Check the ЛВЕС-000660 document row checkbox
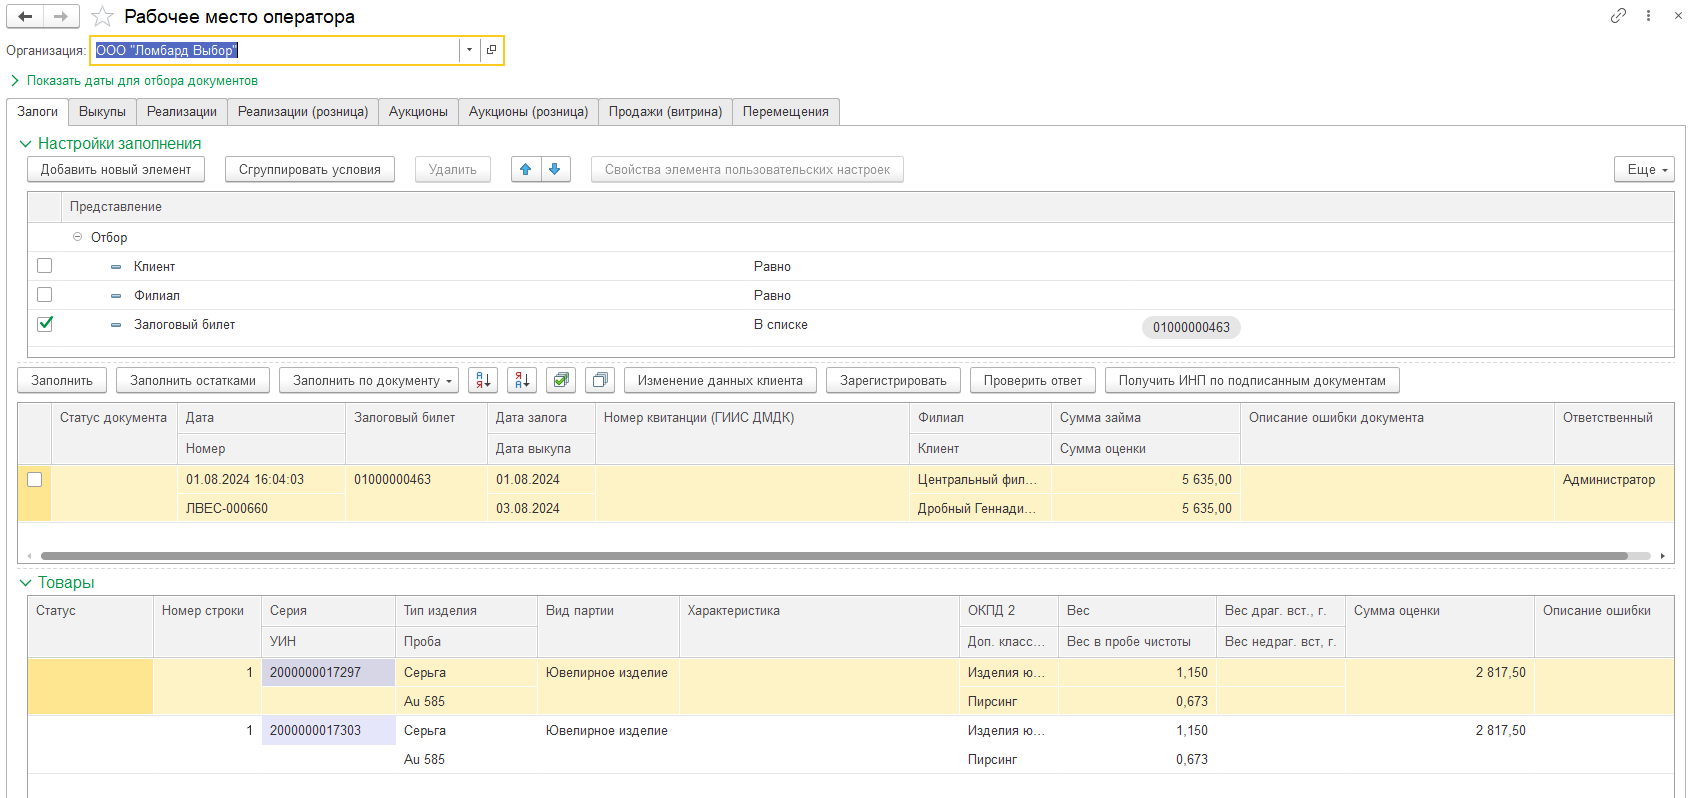This screenshot has height=798, width=1693. 34,479
